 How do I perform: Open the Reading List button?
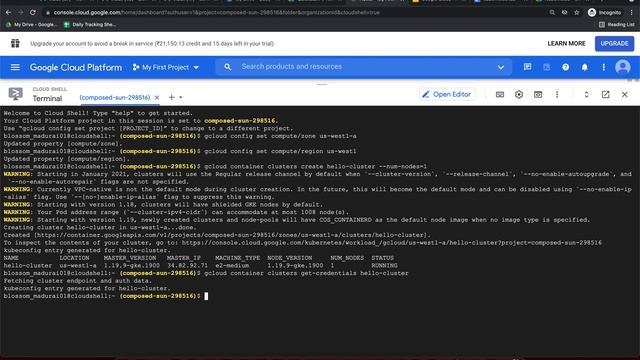pyautogui.click(x=616, y=24)
